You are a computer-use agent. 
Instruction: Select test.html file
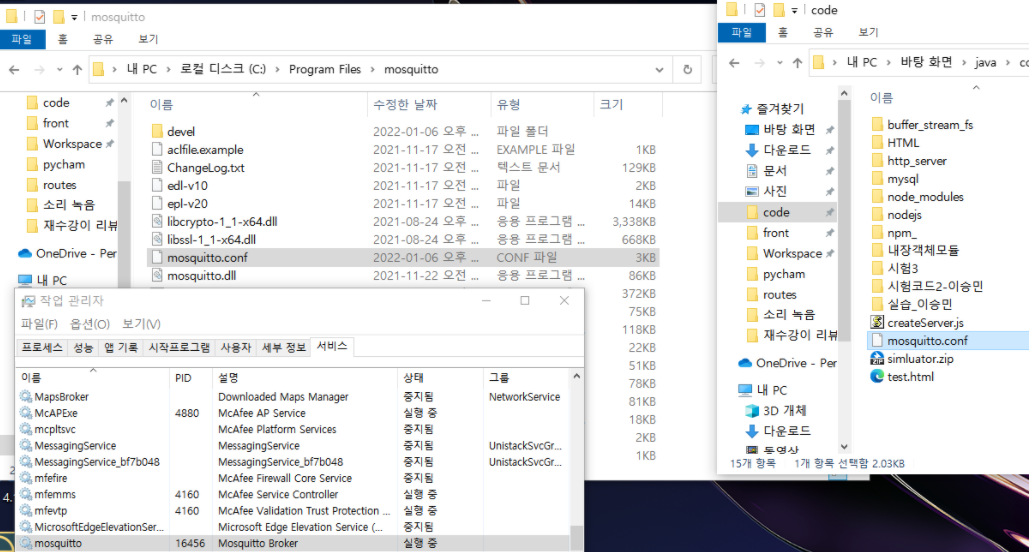click(910, 377)
